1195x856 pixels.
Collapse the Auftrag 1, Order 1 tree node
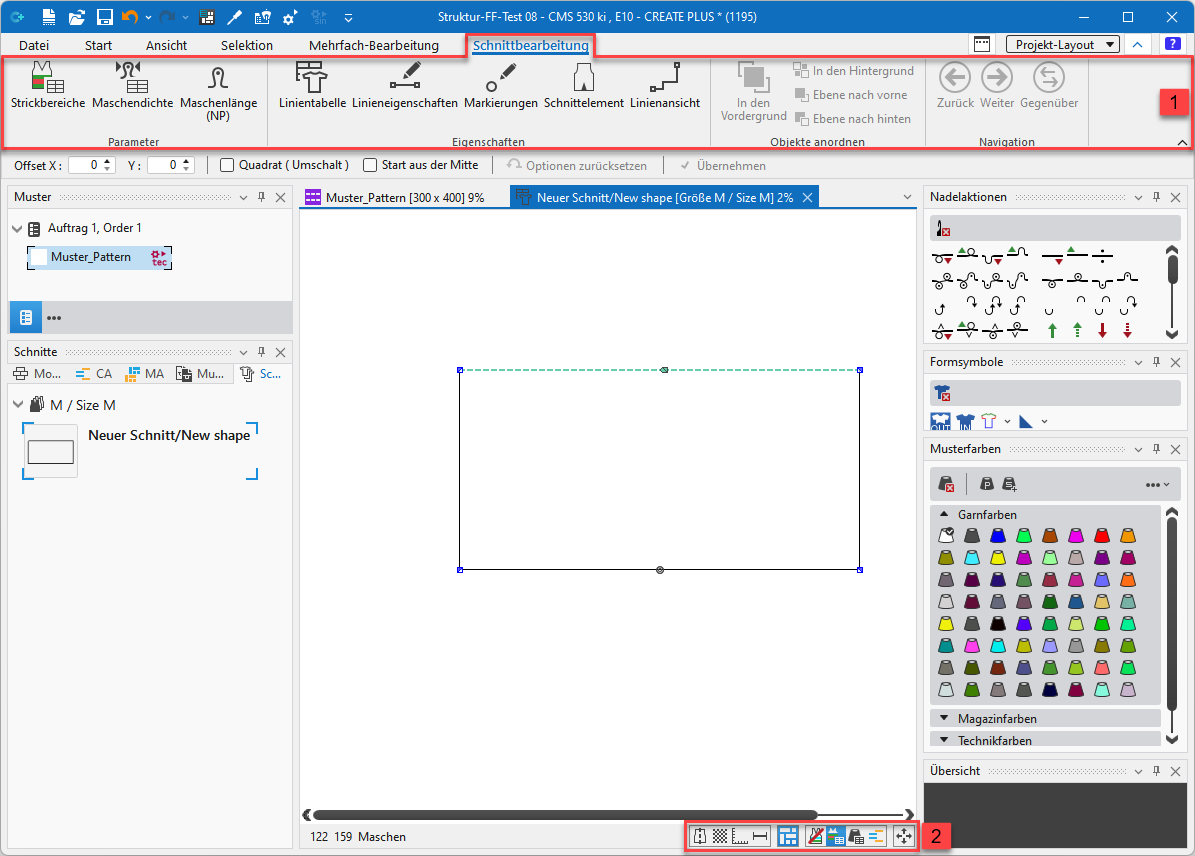pyautogui.click(x=18, y=229)
